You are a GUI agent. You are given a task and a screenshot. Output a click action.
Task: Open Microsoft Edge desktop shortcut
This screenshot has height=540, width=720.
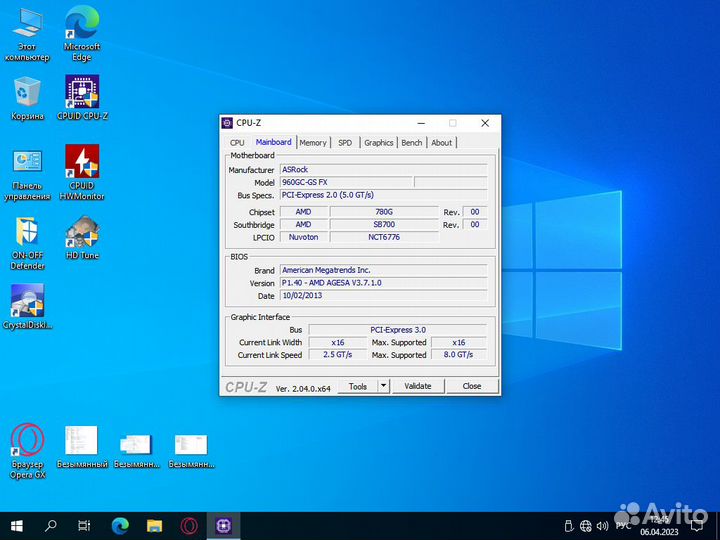[82, 35]
